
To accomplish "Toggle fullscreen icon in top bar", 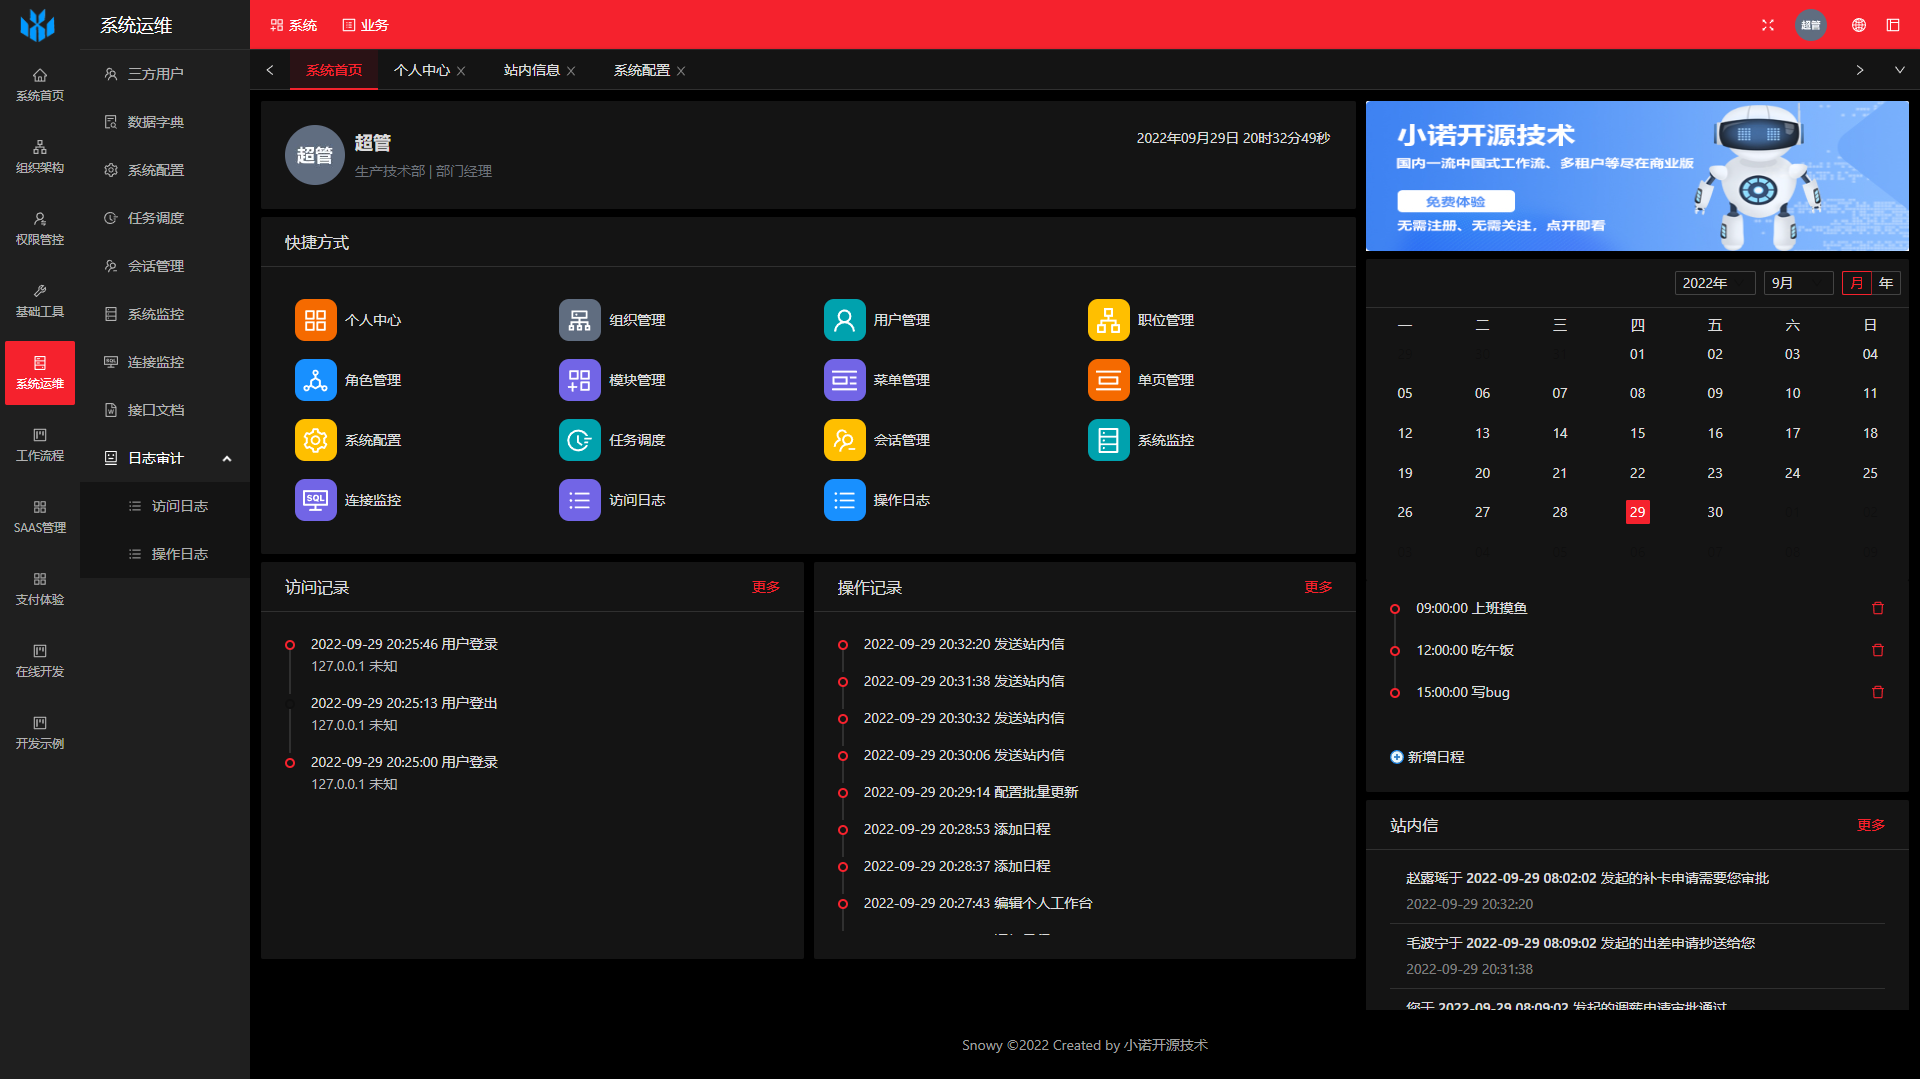I will 1767,25.
